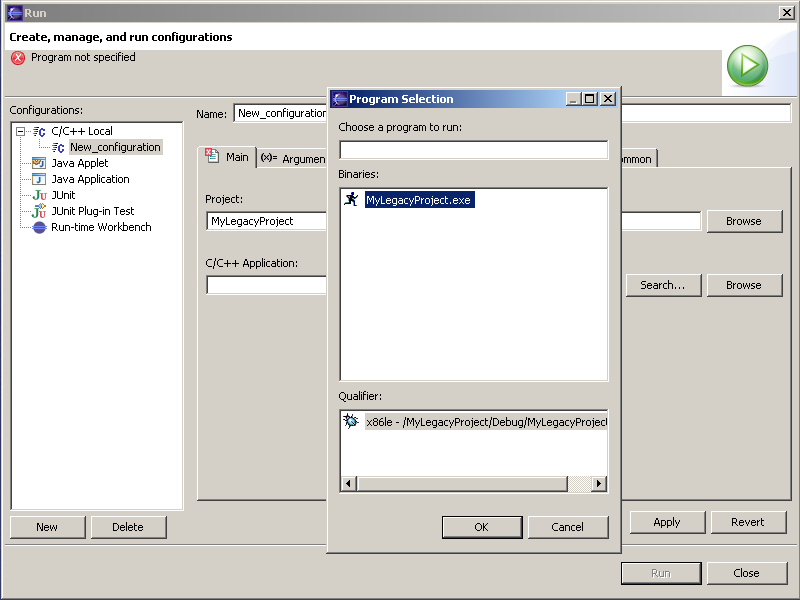Click Browse next to the Project field

click(x=743, y=221)
